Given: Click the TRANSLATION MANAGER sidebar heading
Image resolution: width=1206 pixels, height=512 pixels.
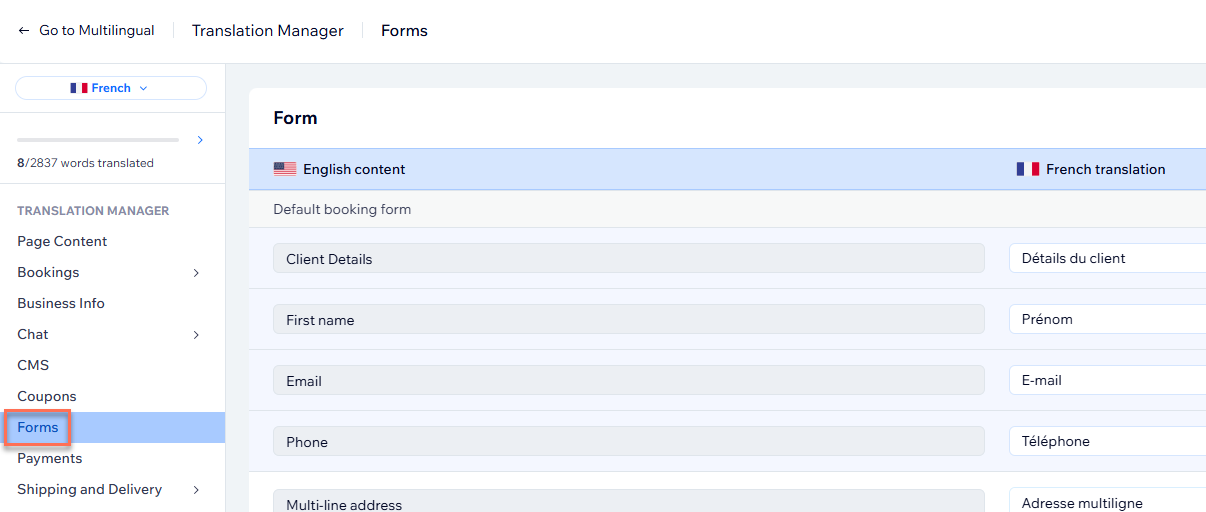Looking at the screenshot, I should (x=93, y=210).
